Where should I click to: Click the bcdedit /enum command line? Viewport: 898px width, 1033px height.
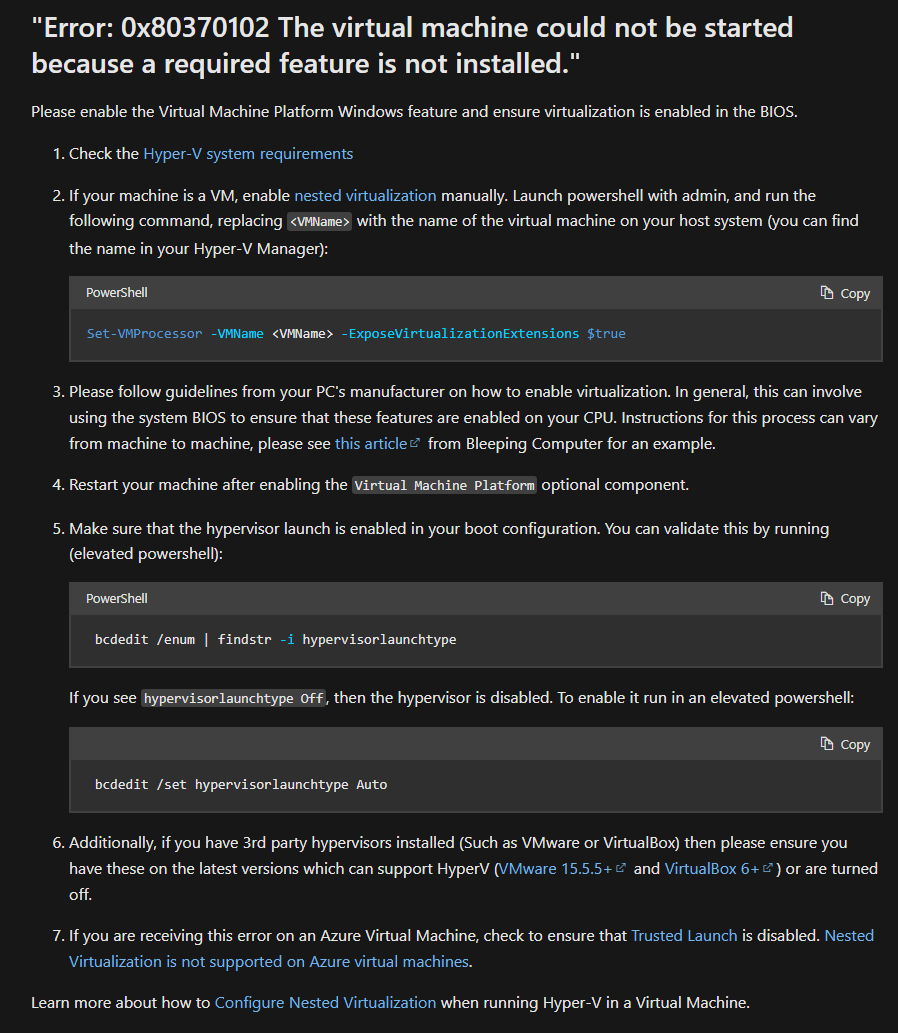click(275, 639)
